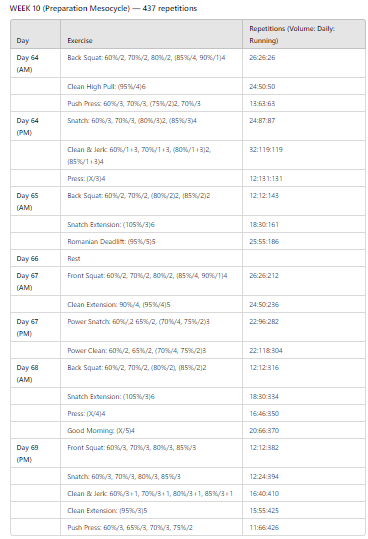Image resolution: width=368 pixels, height=539 pixels.
Task: Select the Power Clean exercise cell
Action: click(152, 350)
